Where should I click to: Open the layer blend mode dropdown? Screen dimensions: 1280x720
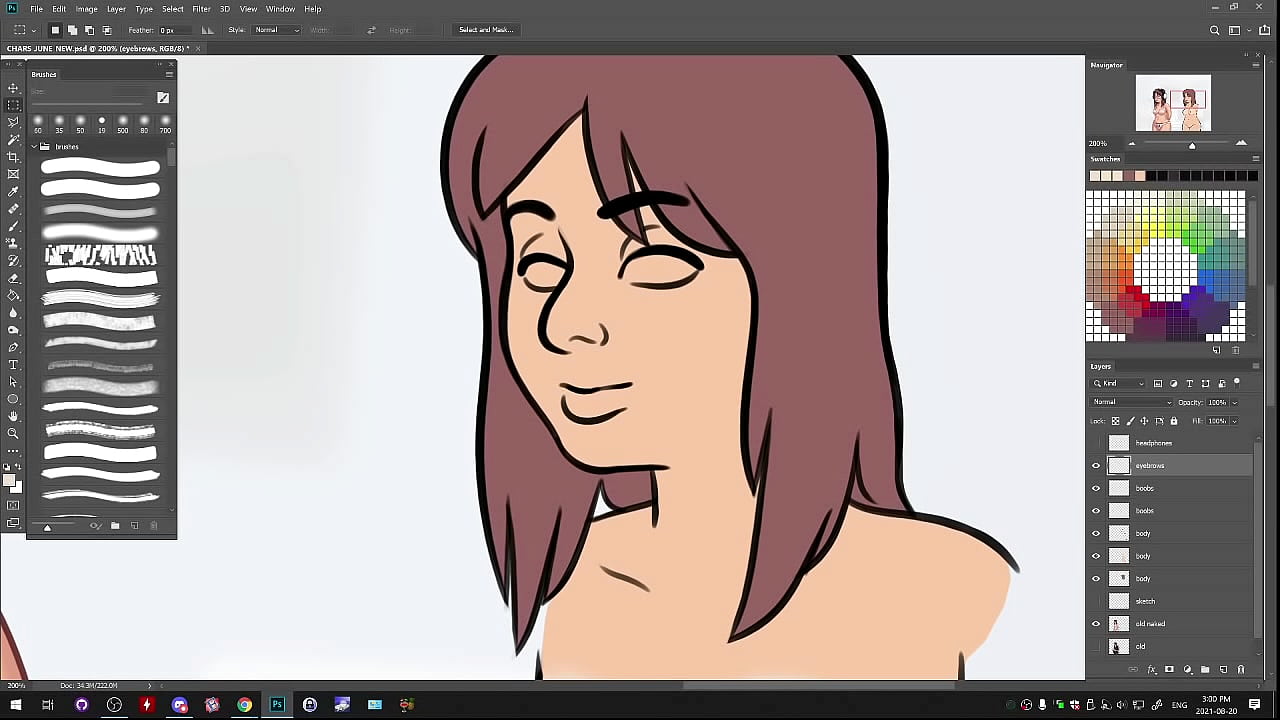click(1132, 402)
